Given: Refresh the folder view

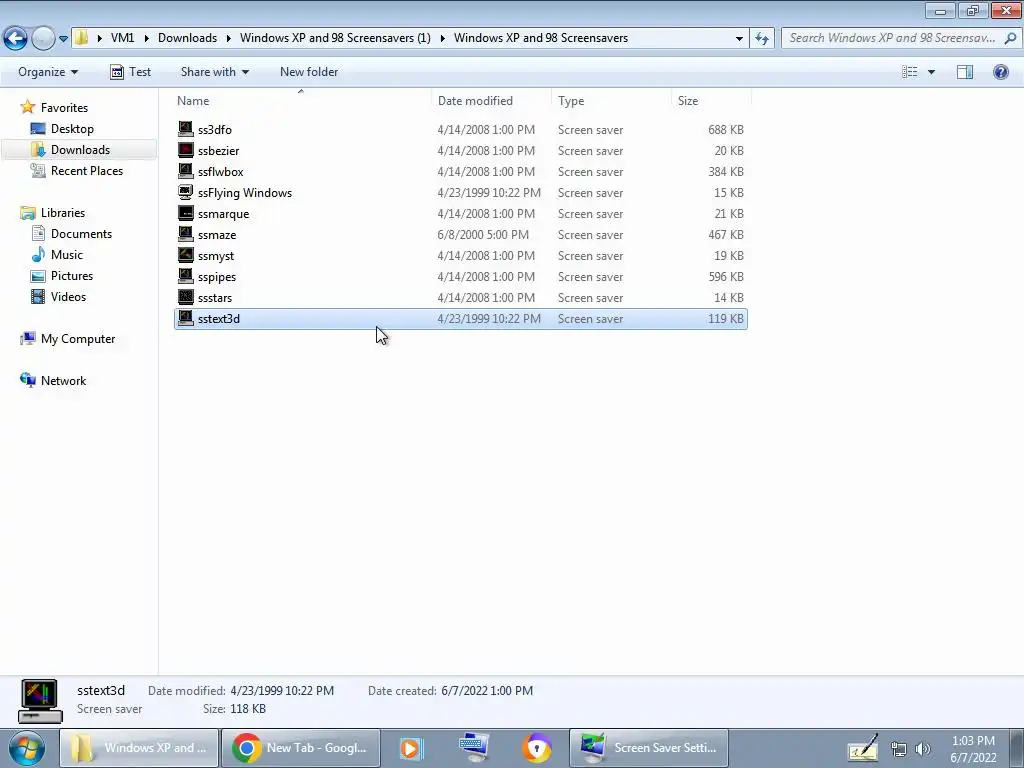Looking at the screenshot, I should point(762,38).
